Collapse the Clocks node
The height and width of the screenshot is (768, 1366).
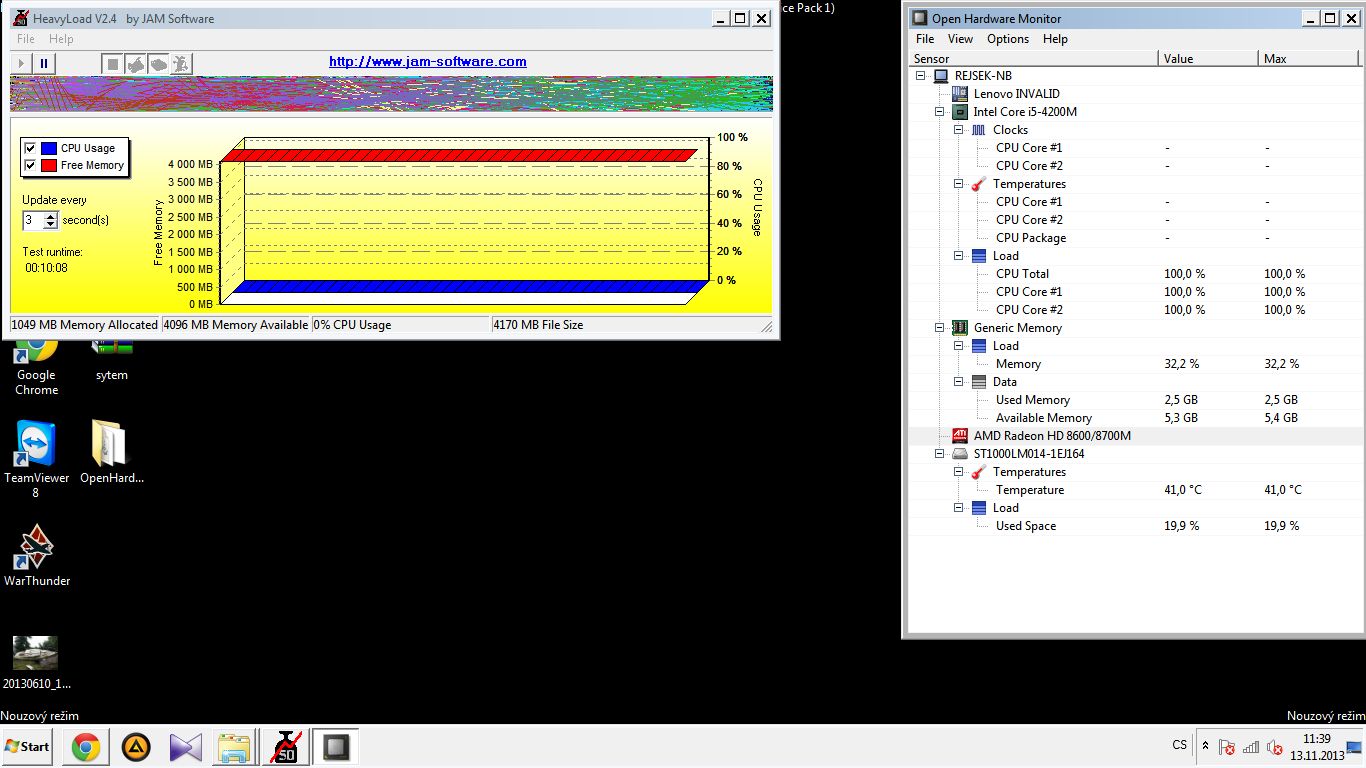click(x=959, y=130)
